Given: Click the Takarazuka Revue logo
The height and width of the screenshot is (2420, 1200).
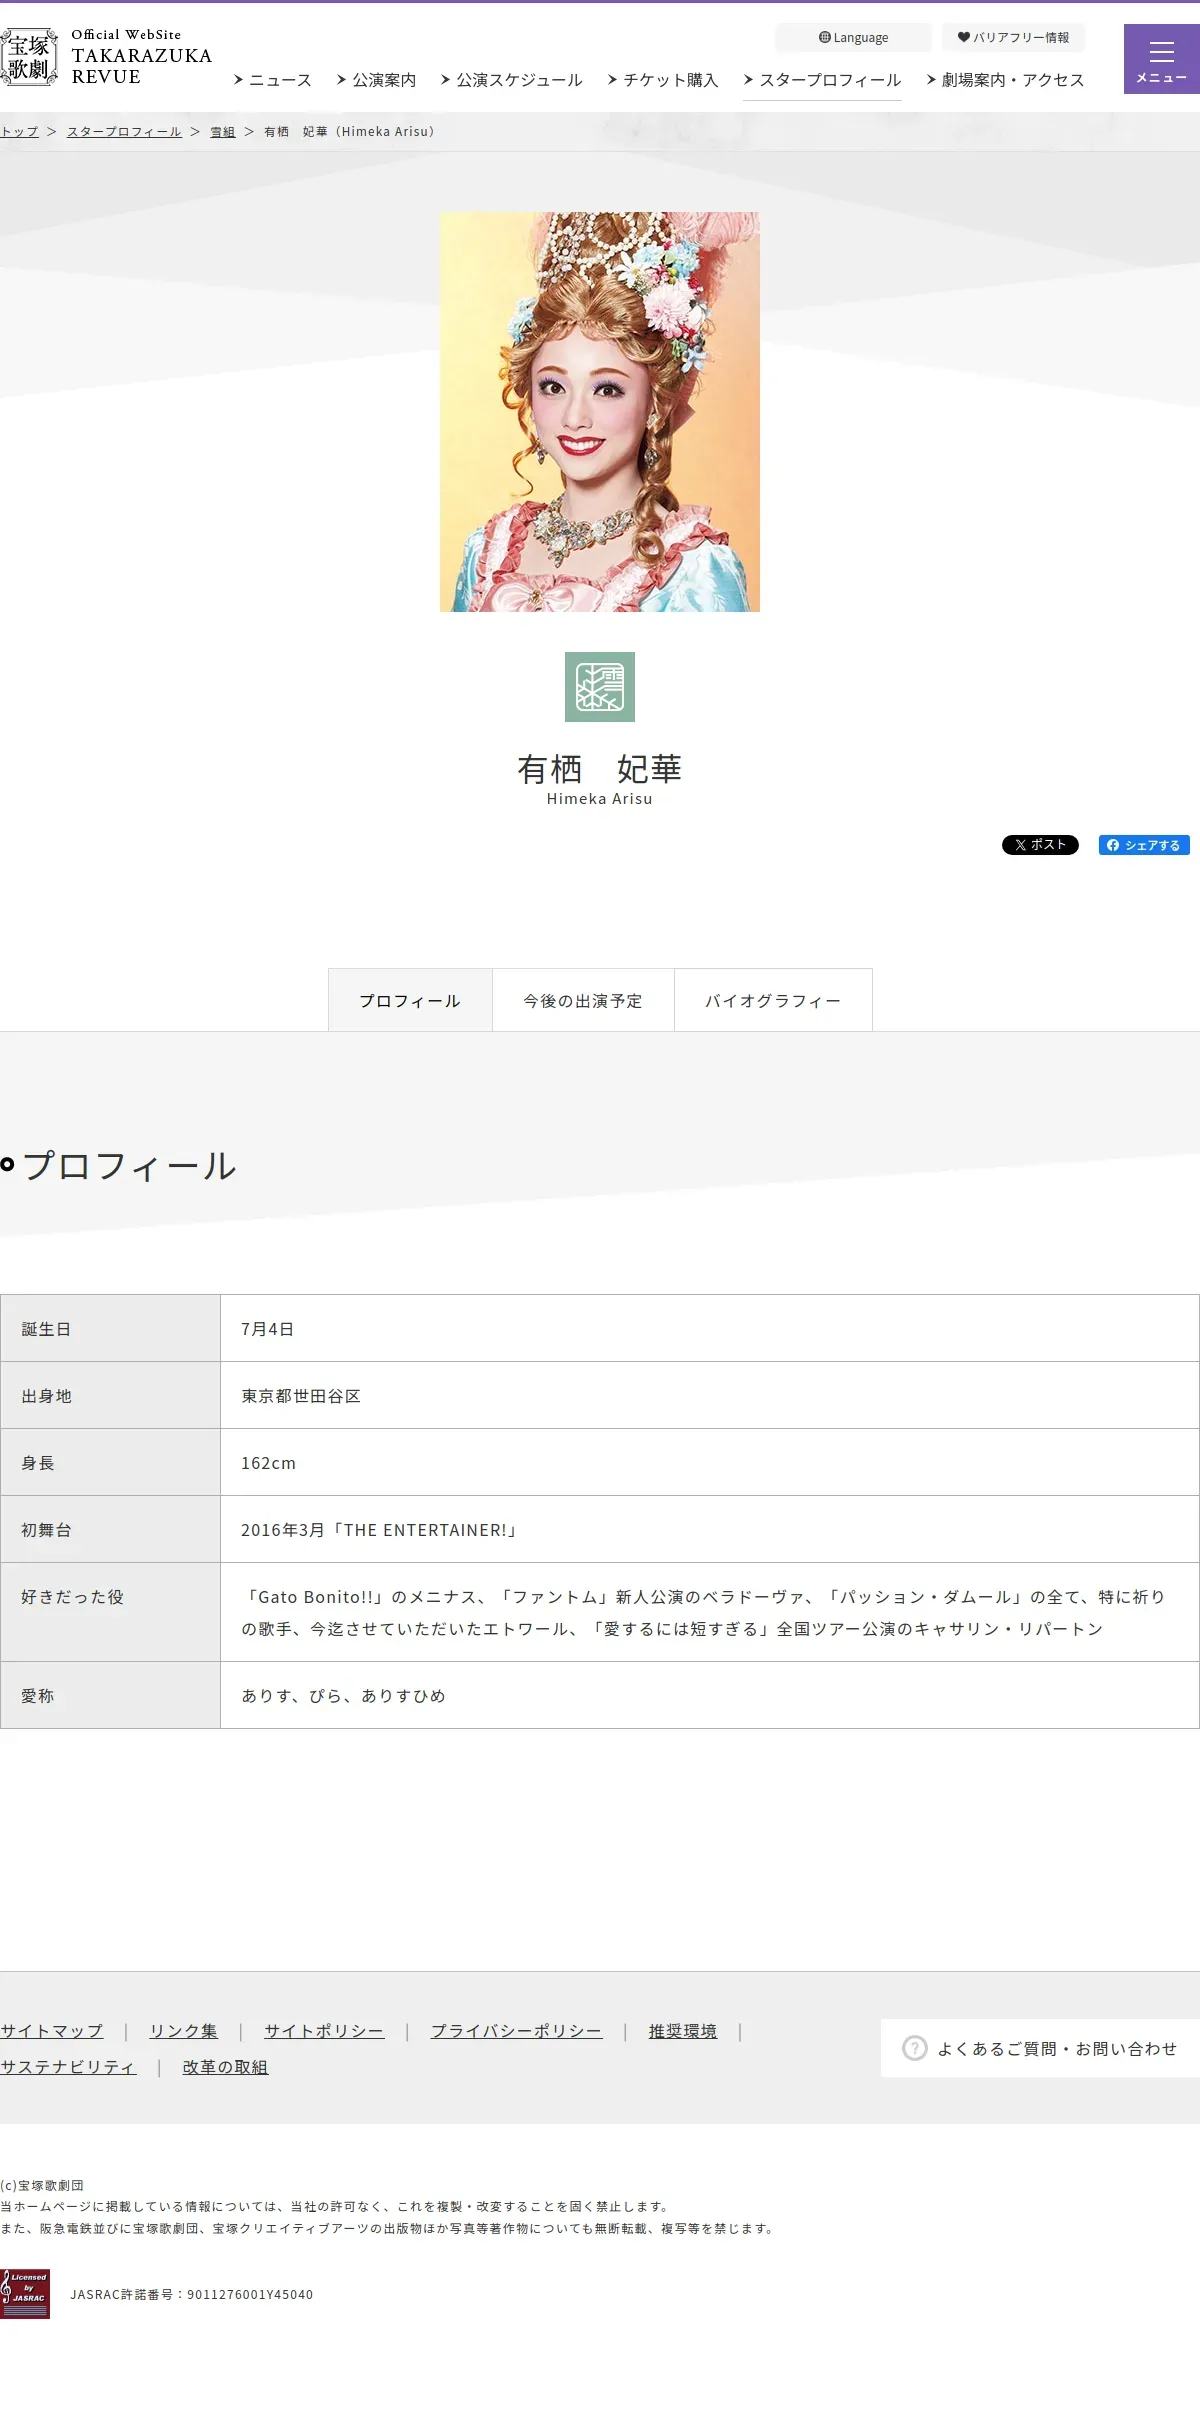Looking at the screenshot, I should click(106, 57).
